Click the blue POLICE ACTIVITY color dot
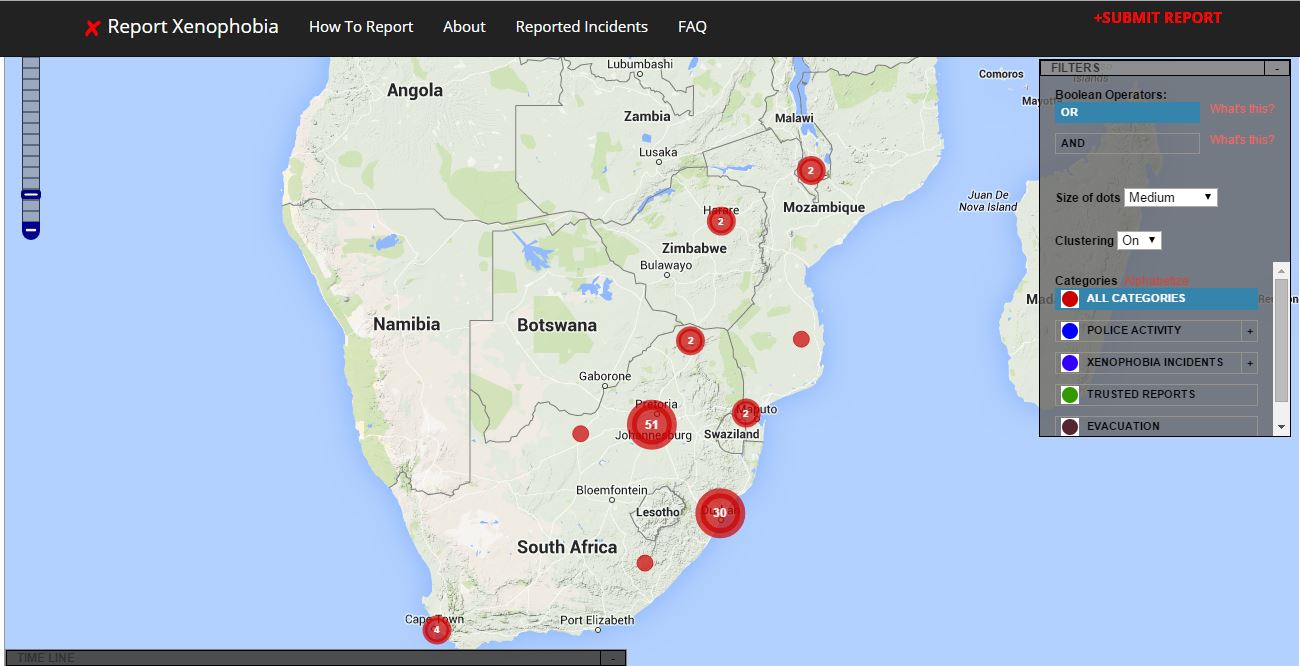 [1070, 331]
